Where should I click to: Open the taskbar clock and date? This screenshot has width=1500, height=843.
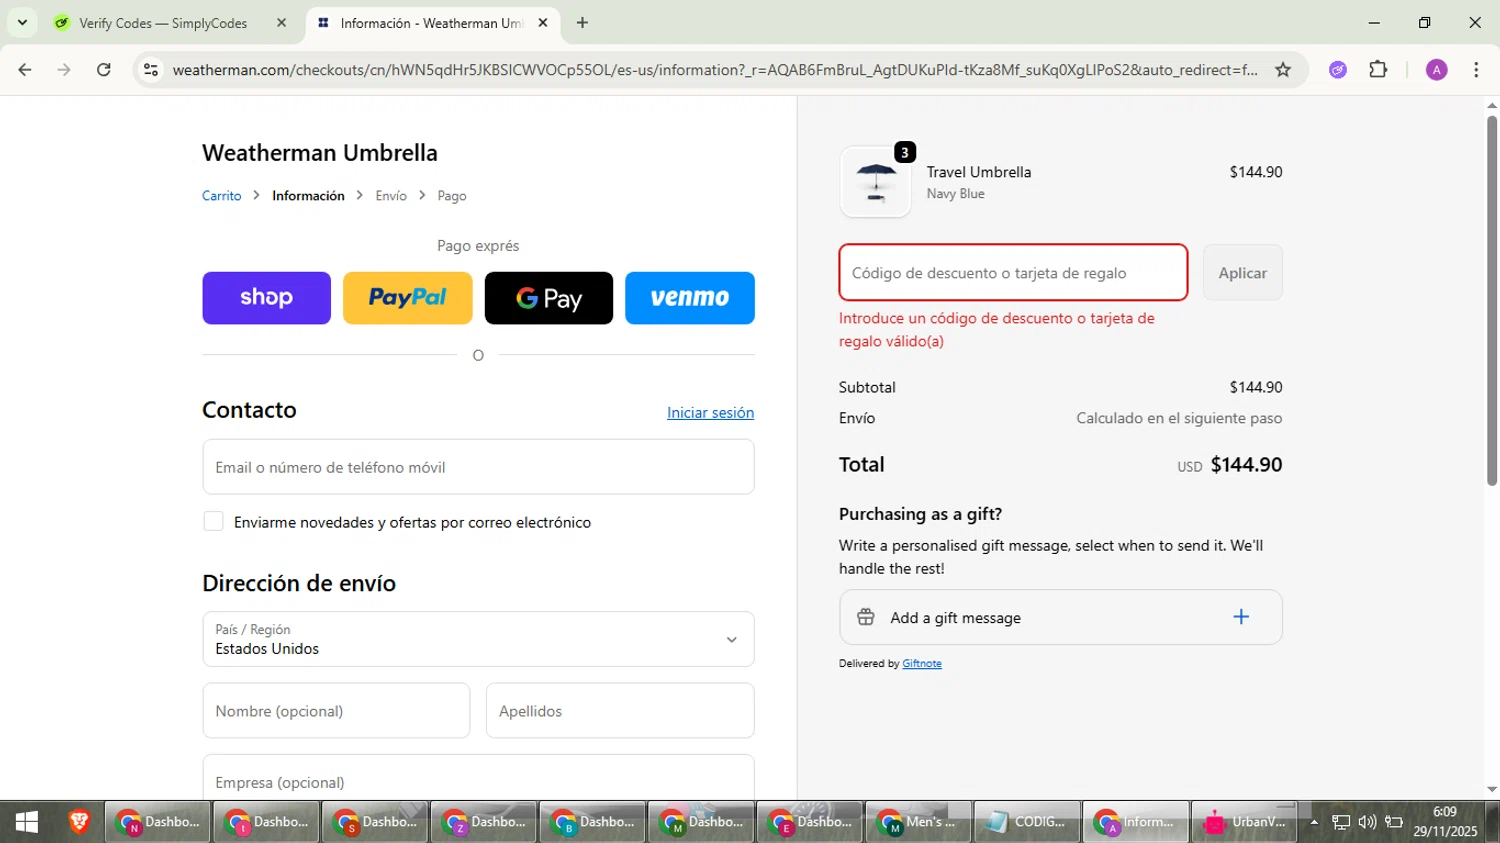pos(1445,822)
